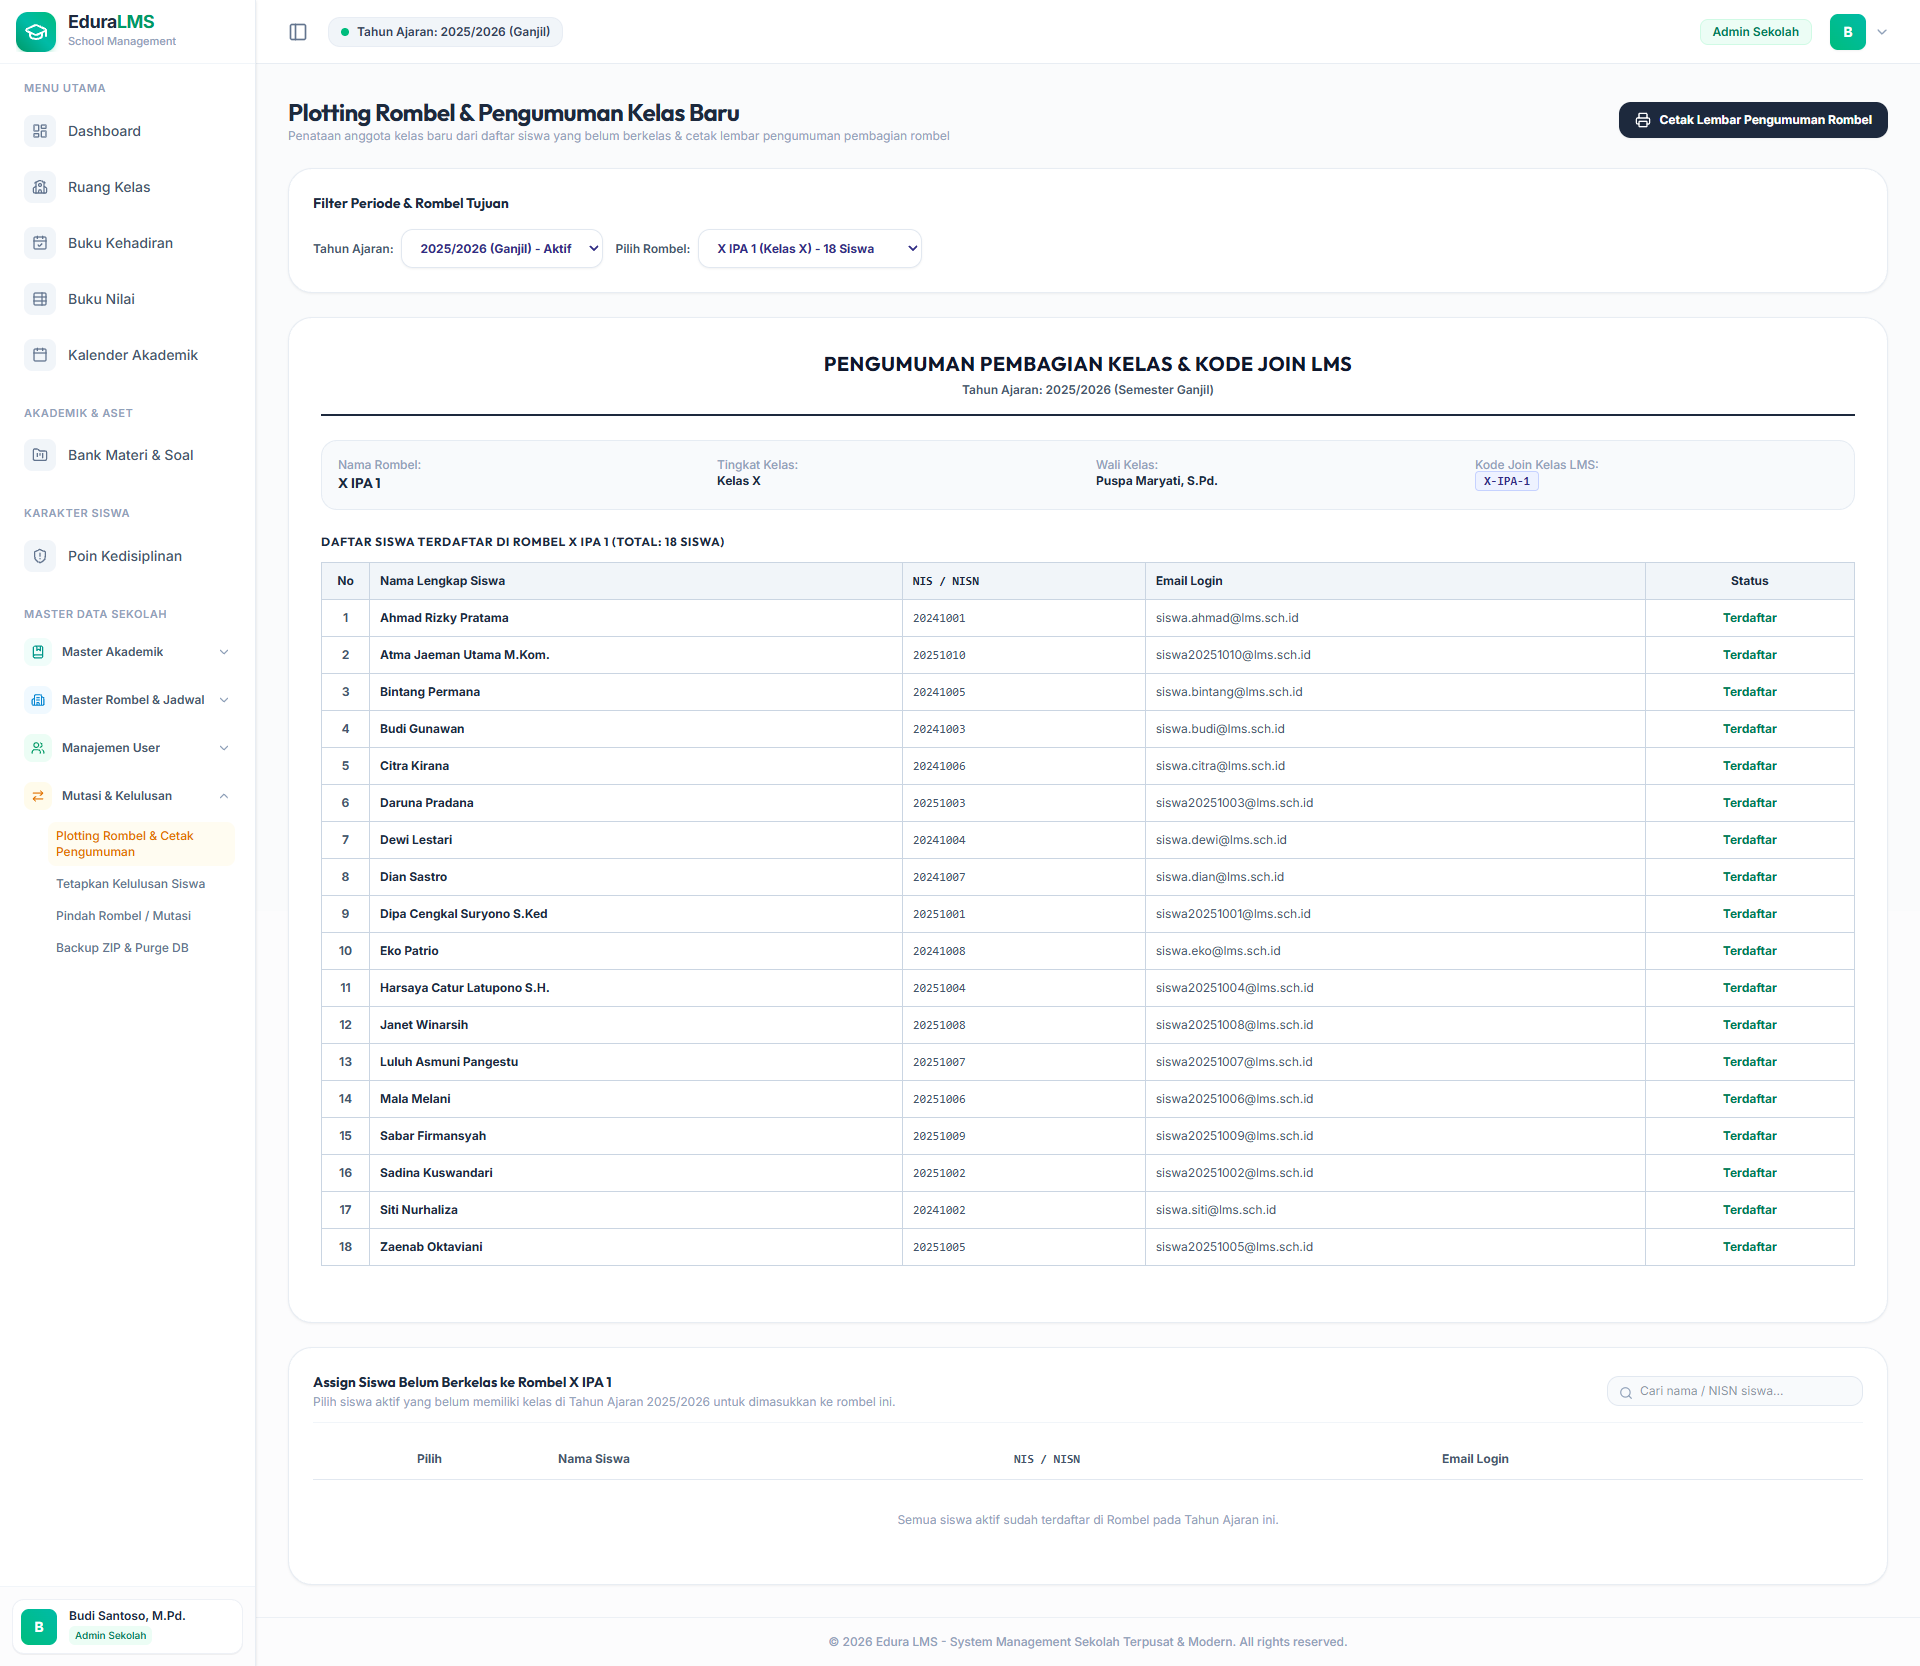
Task: Click the Master Rombel & Jadwal building icon
Action: click(38, 700)
